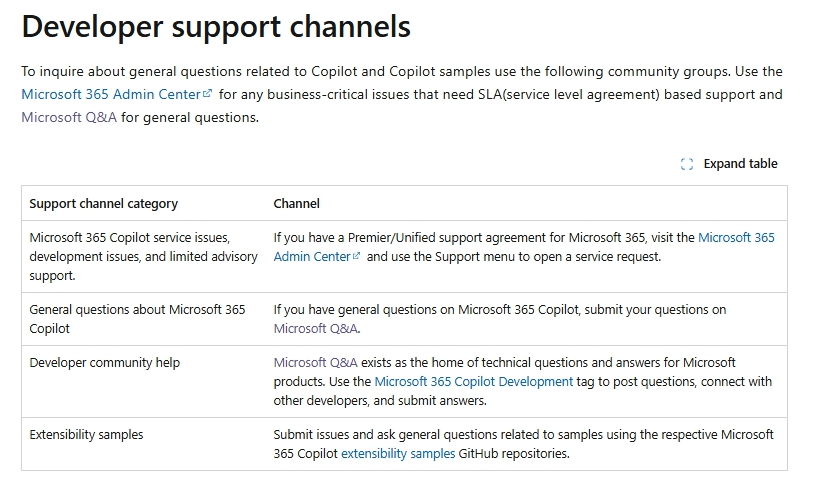Click the Expand table text label

740,164
